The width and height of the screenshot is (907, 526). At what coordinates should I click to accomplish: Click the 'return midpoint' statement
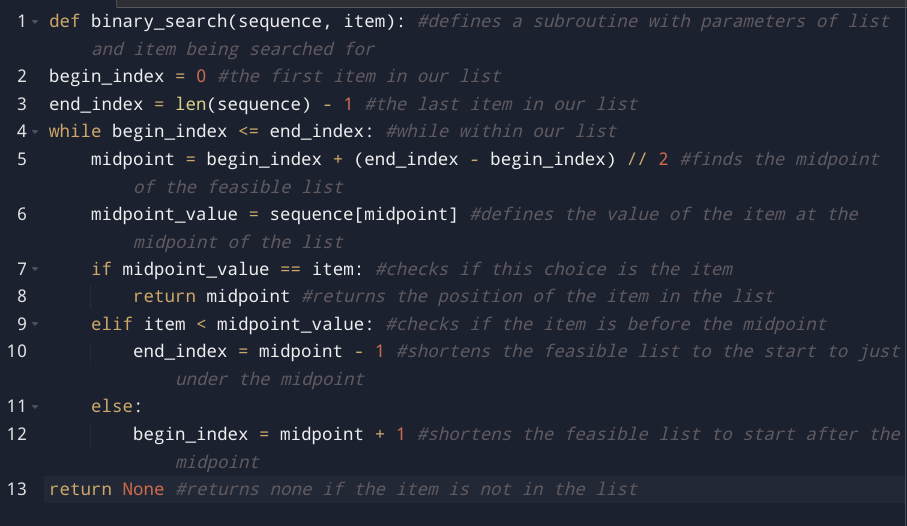[211, 296]
